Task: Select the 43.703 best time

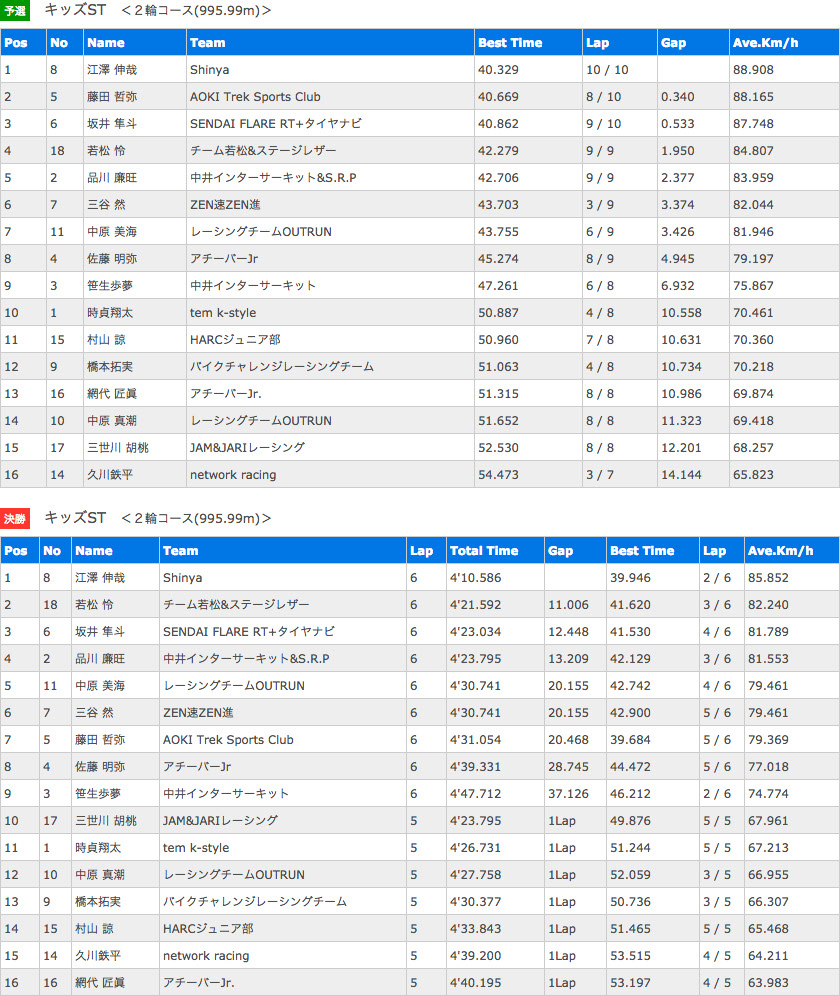Action: coord(498,205)
